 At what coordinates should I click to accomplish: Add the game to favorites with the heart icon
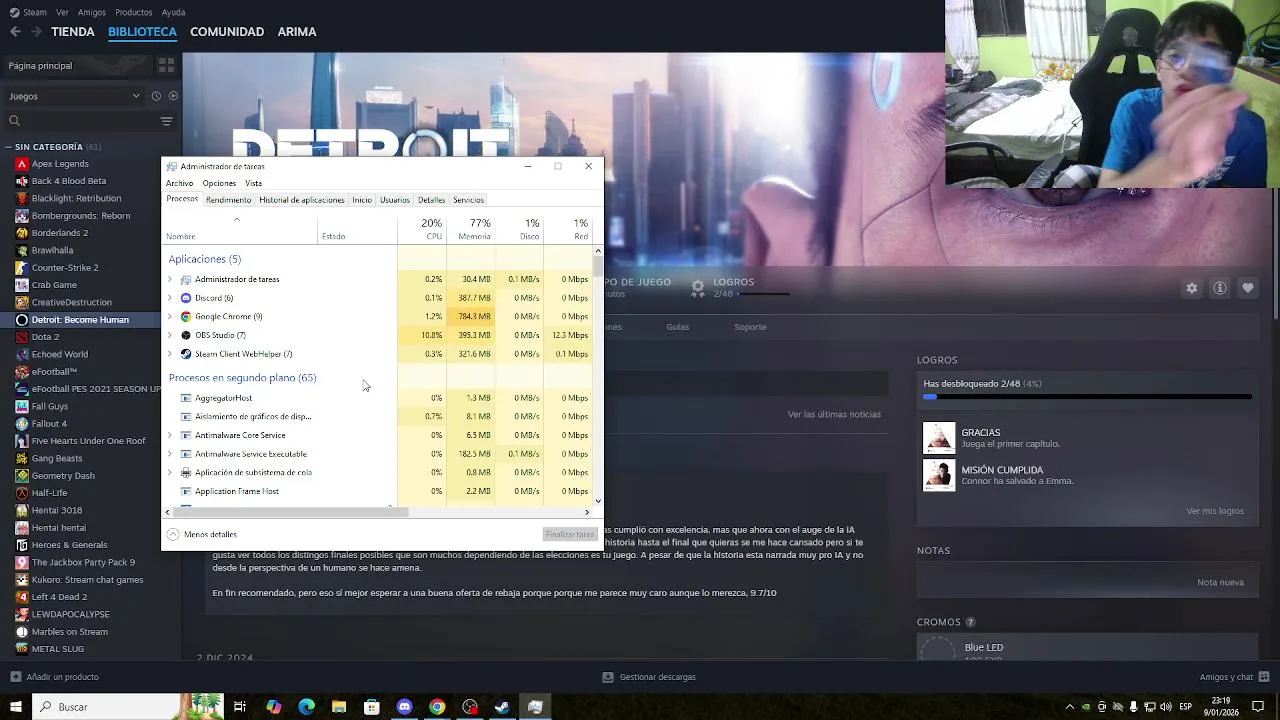coord(1248,288)
